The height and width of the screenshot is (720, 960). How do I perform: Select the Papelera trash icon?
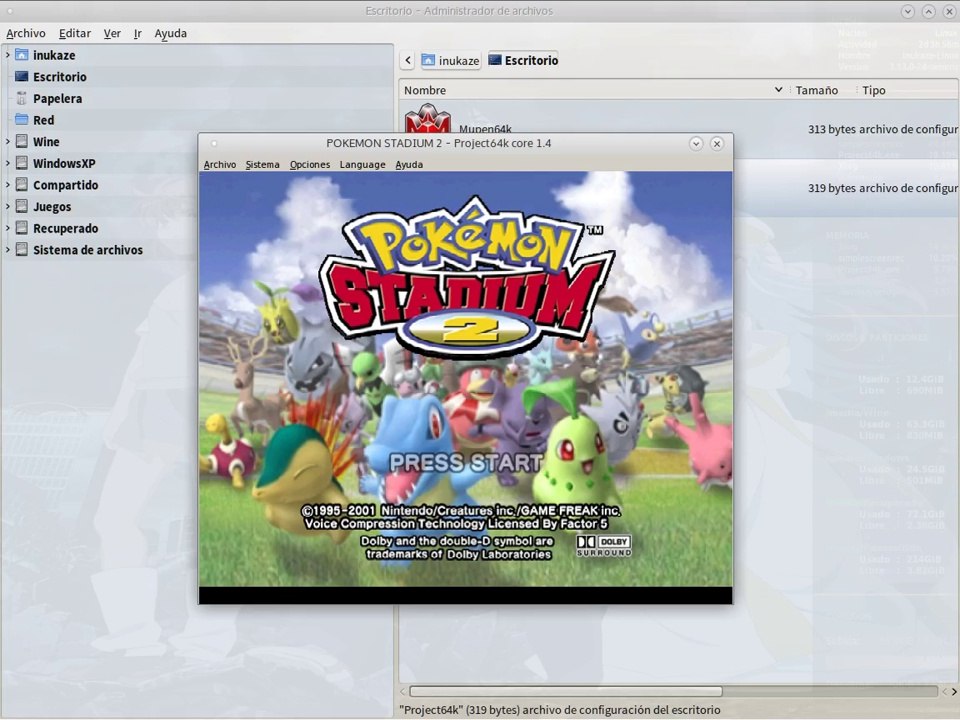click(22, 99)
